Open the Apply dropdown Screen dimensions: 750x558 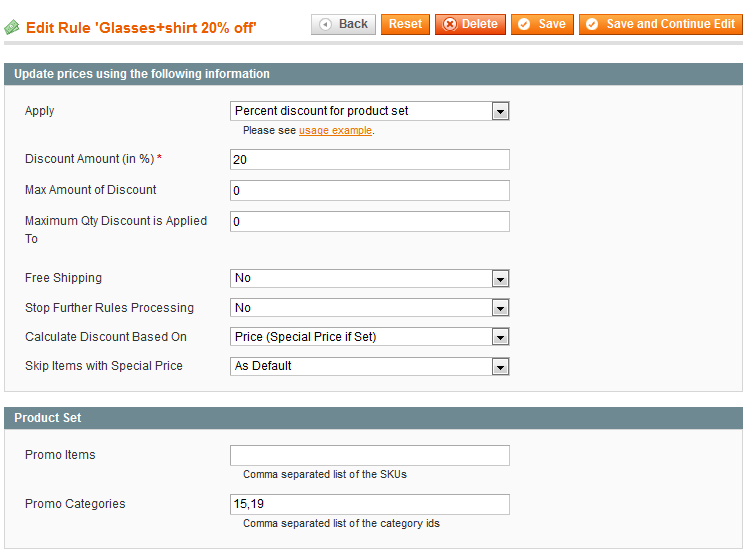point(370,111)
